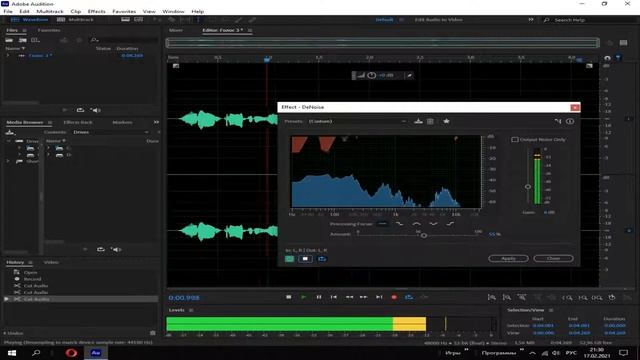Screen dimensions: 640x360
Task: Open the Multitrack menu
Action: (50, 11)
